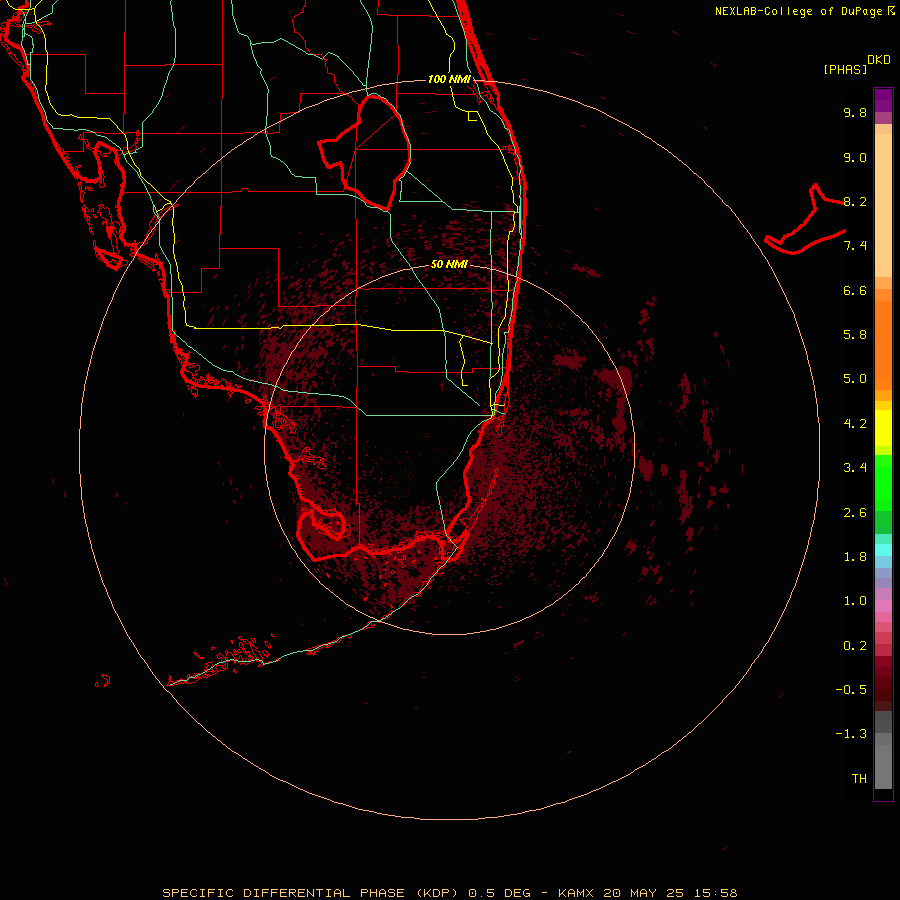Viewport: 900px width, 900px height.
Task: Click the bright green color scale band
Action: (883, 483)
